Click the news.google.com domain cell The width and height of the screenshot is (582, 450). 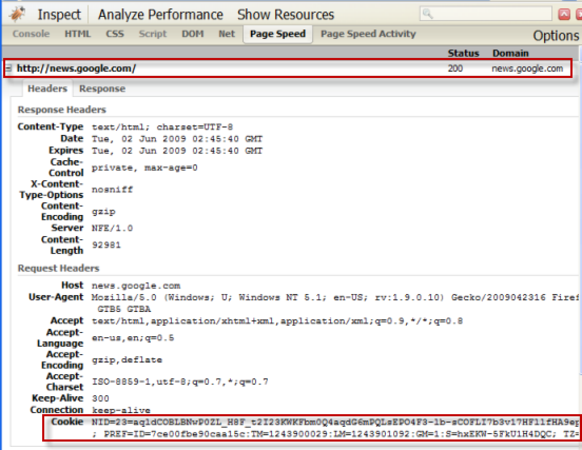527,69
